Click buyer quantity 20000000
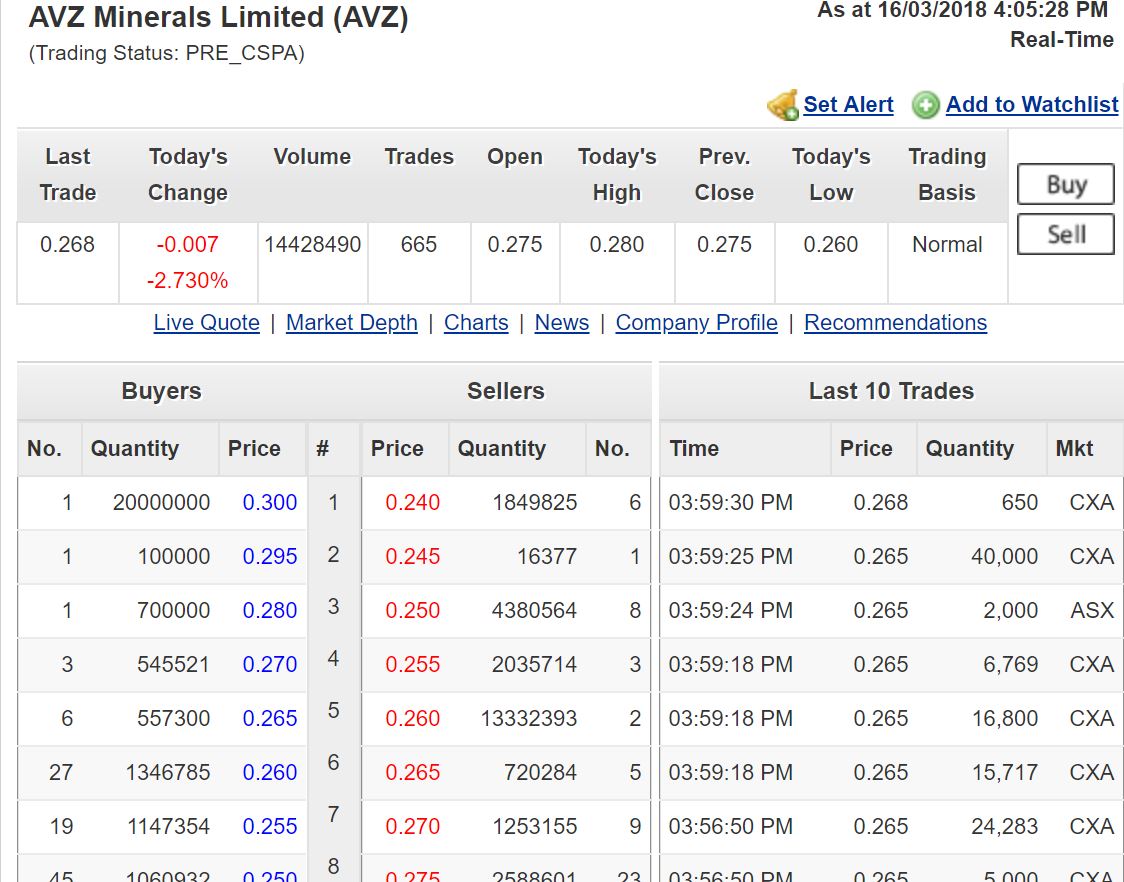 [161, 503]
